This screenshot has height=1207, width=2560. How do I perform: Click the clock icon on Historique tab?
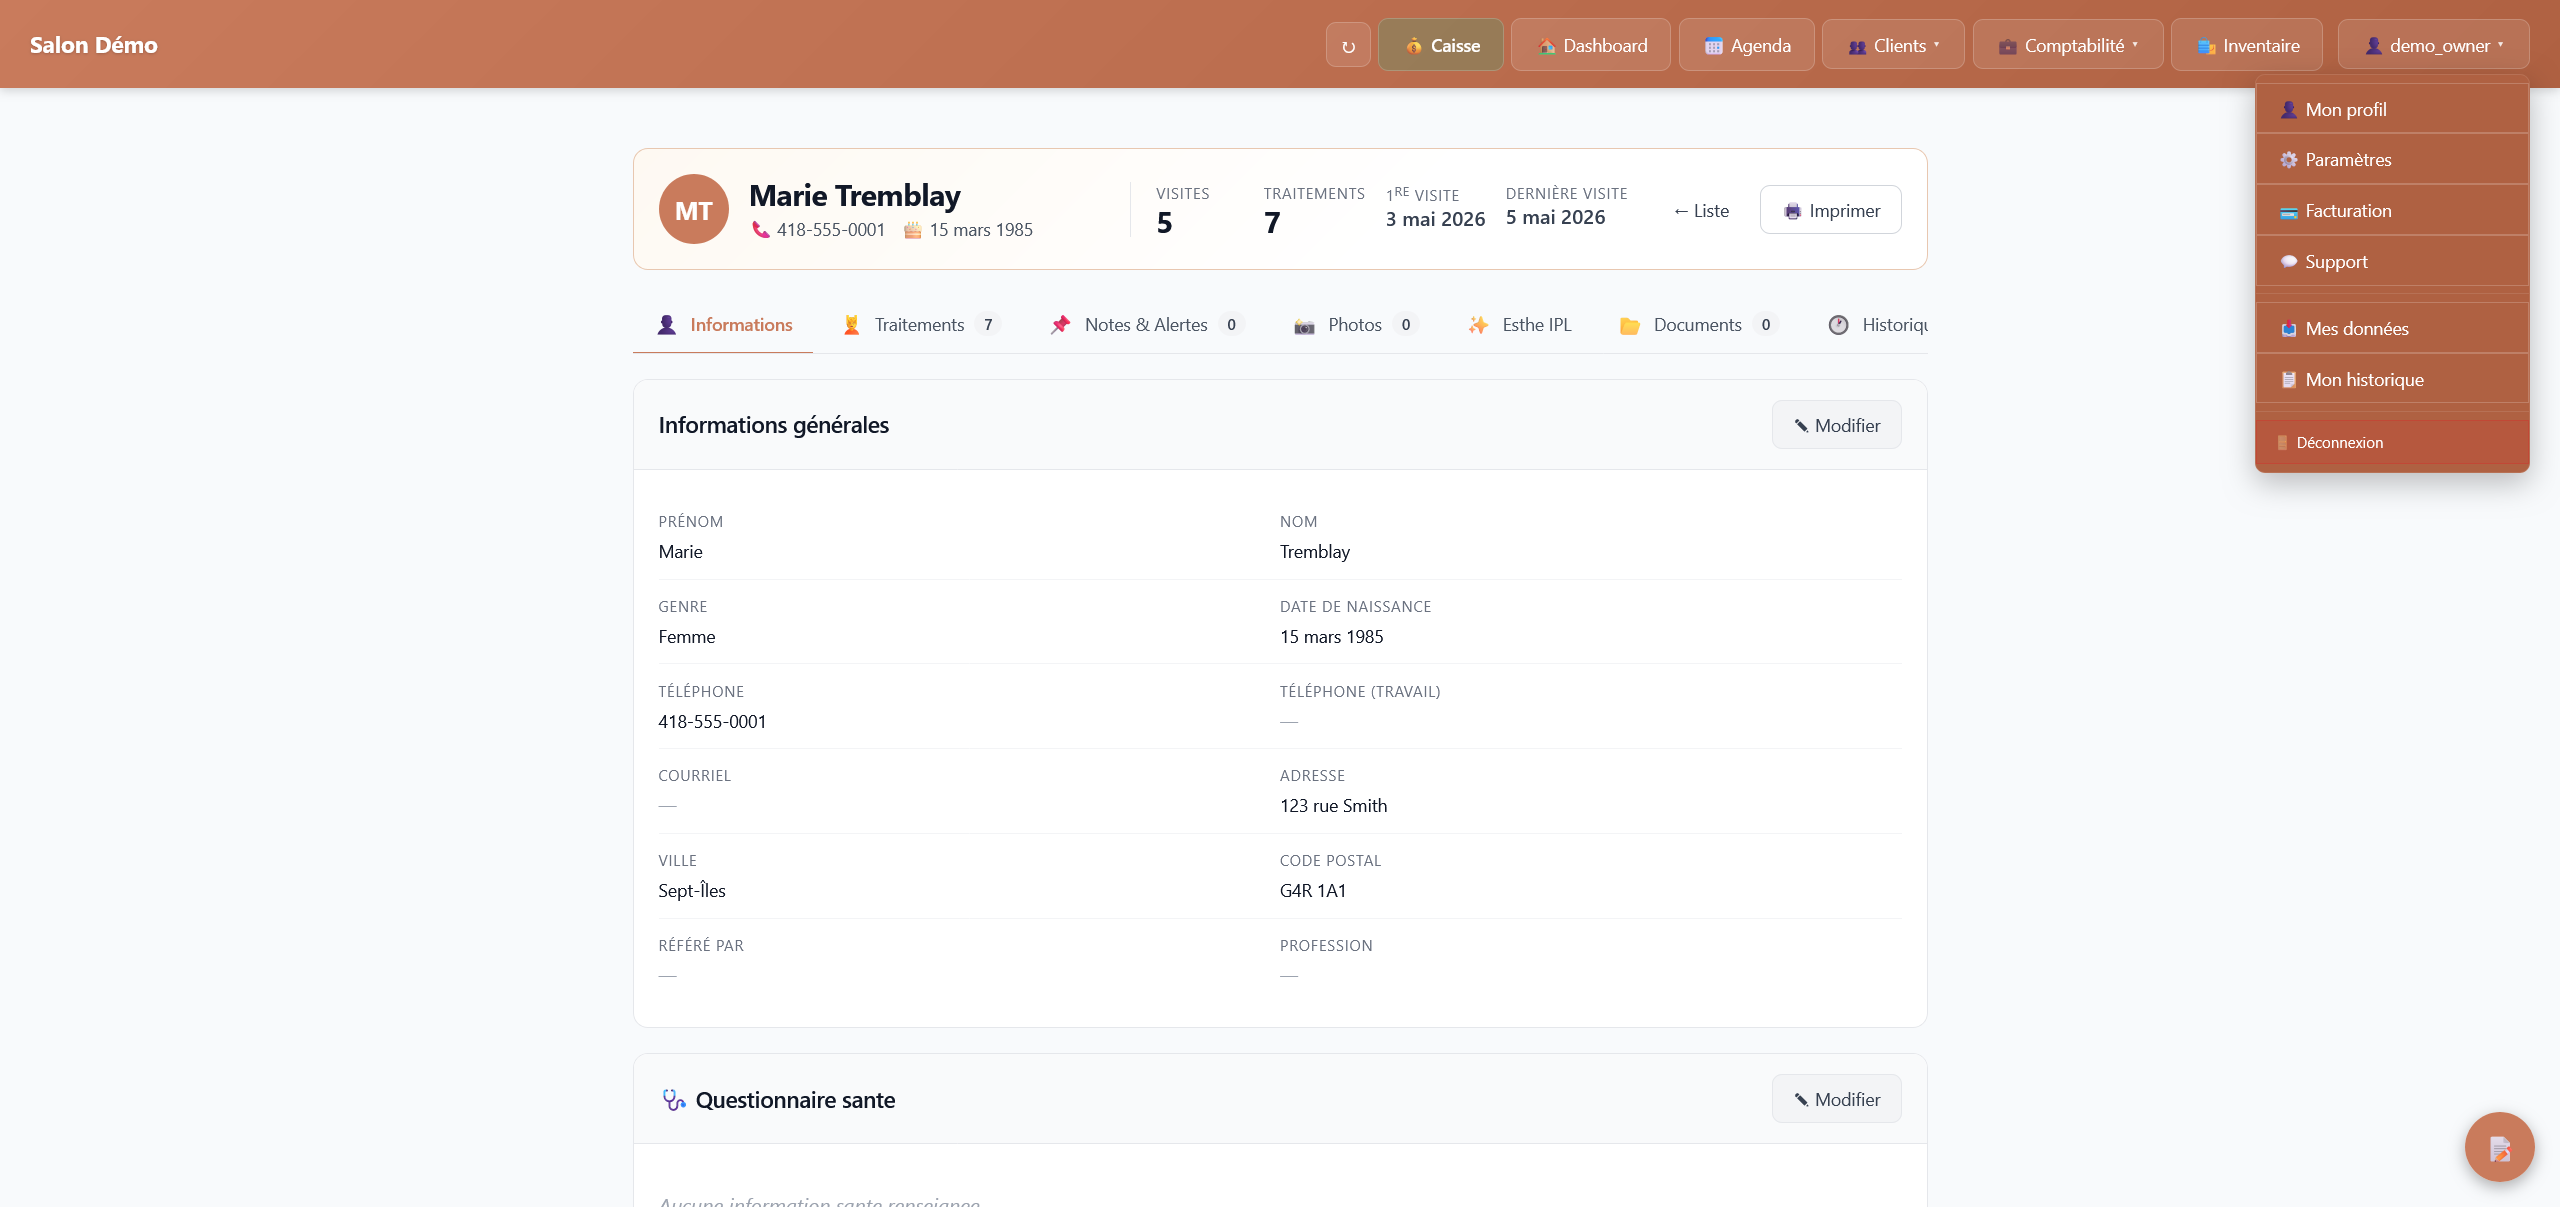(x=1839, y=325)
